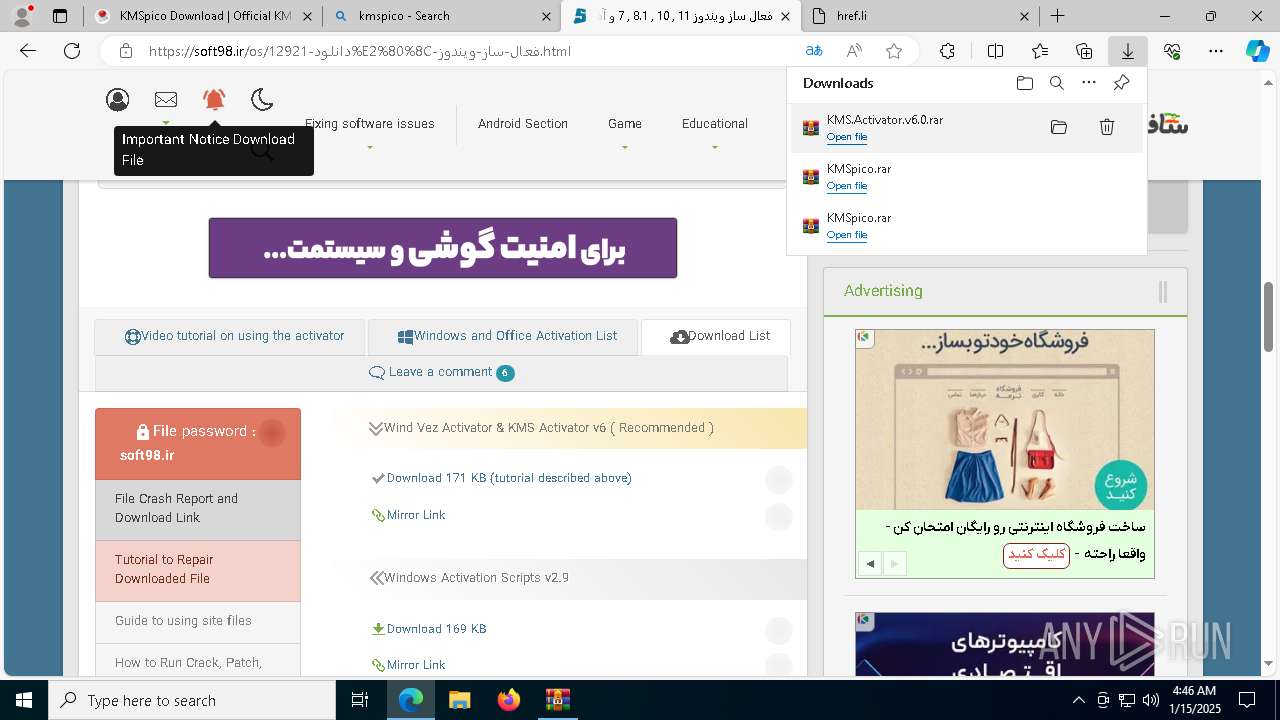Image resolution: width=1280 pixels, height=720 pixels.
Task: Open WinRAR from the taskbar
Action: point(557,700)
